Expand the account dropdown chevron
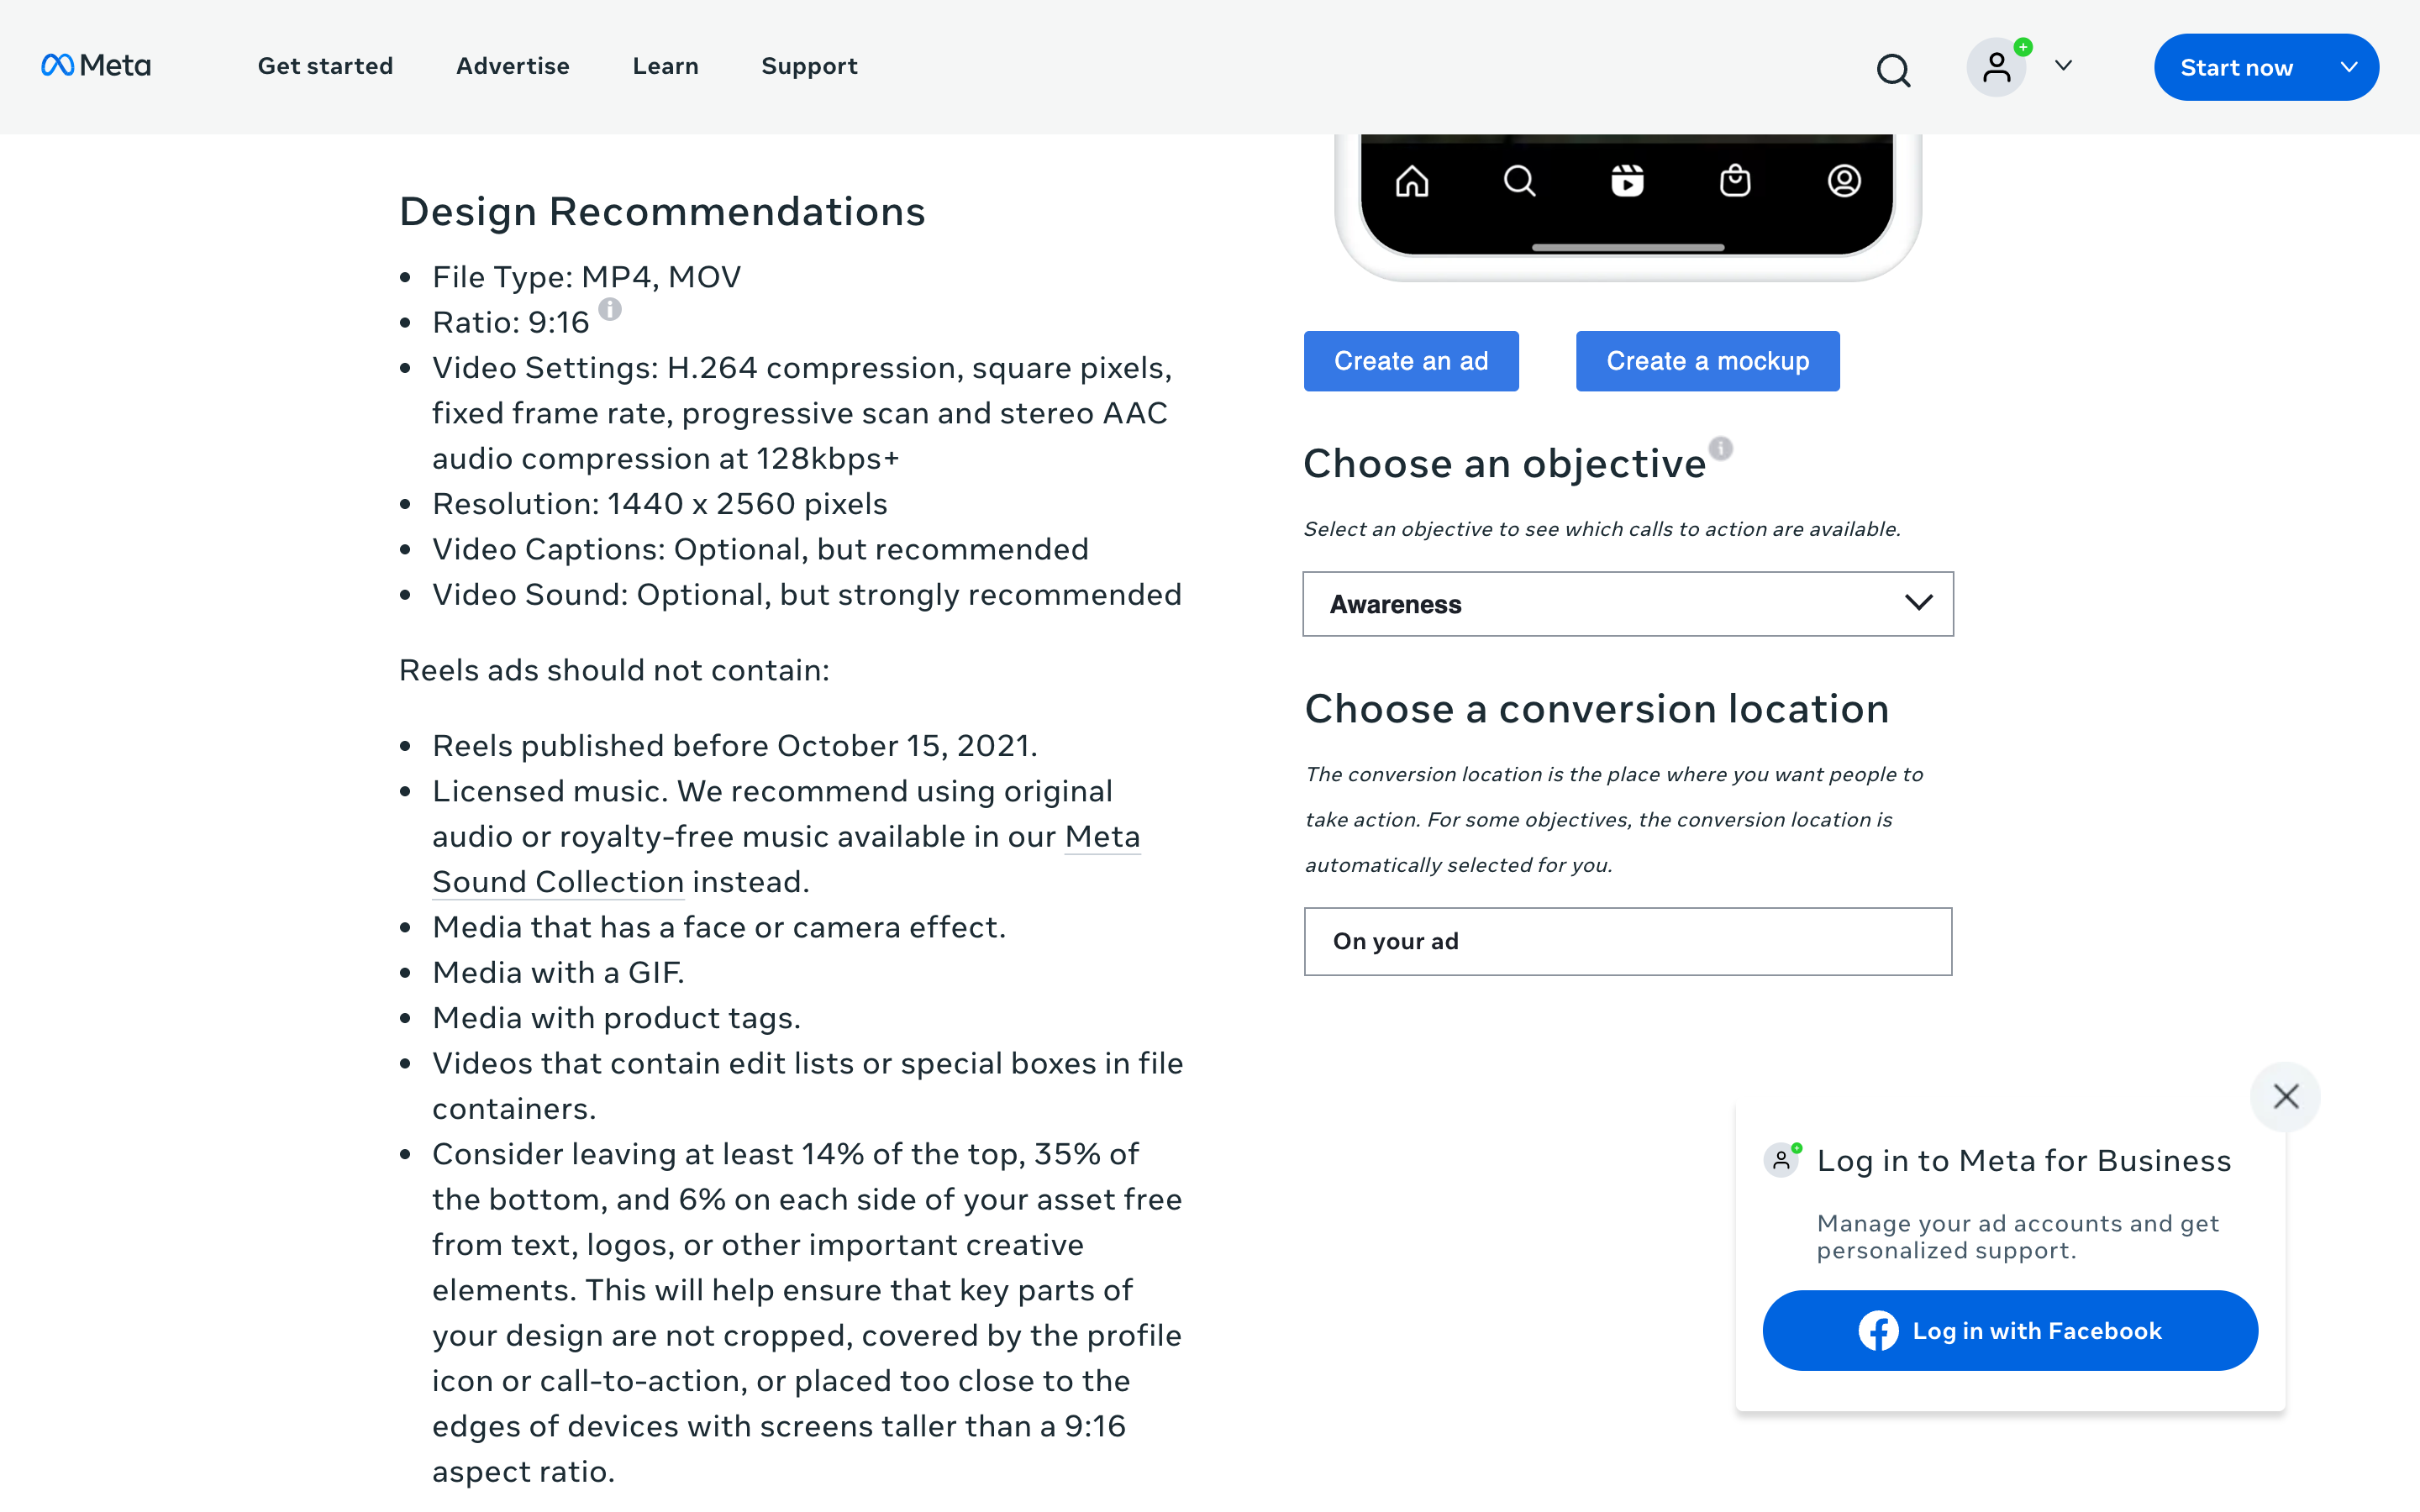 (2063, 66)
